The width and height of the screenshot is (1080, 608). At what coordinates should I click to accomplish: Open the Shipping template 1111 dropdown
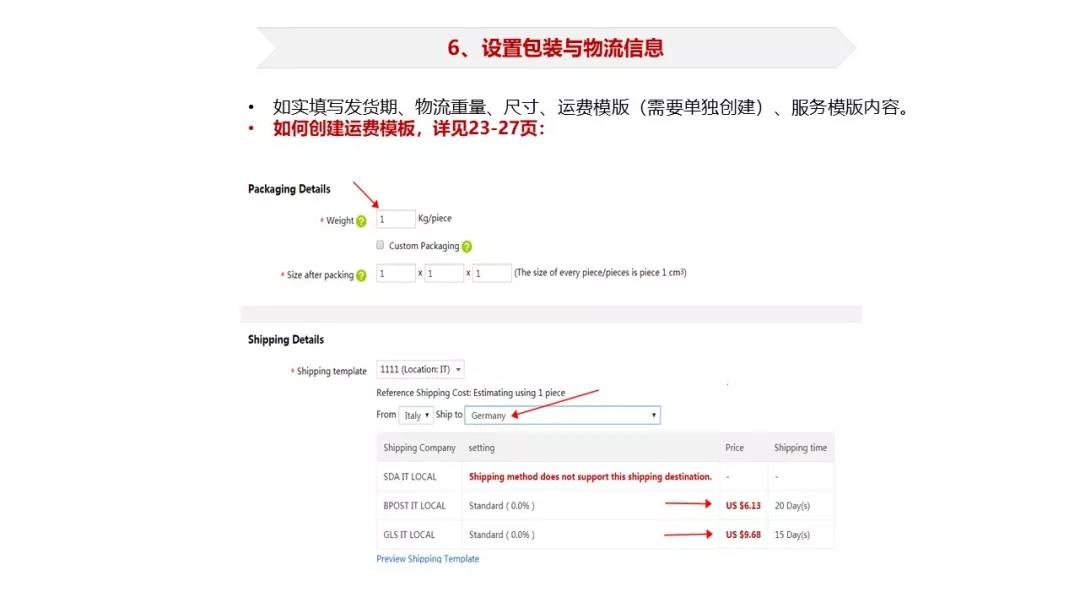[x=417, y=369]
